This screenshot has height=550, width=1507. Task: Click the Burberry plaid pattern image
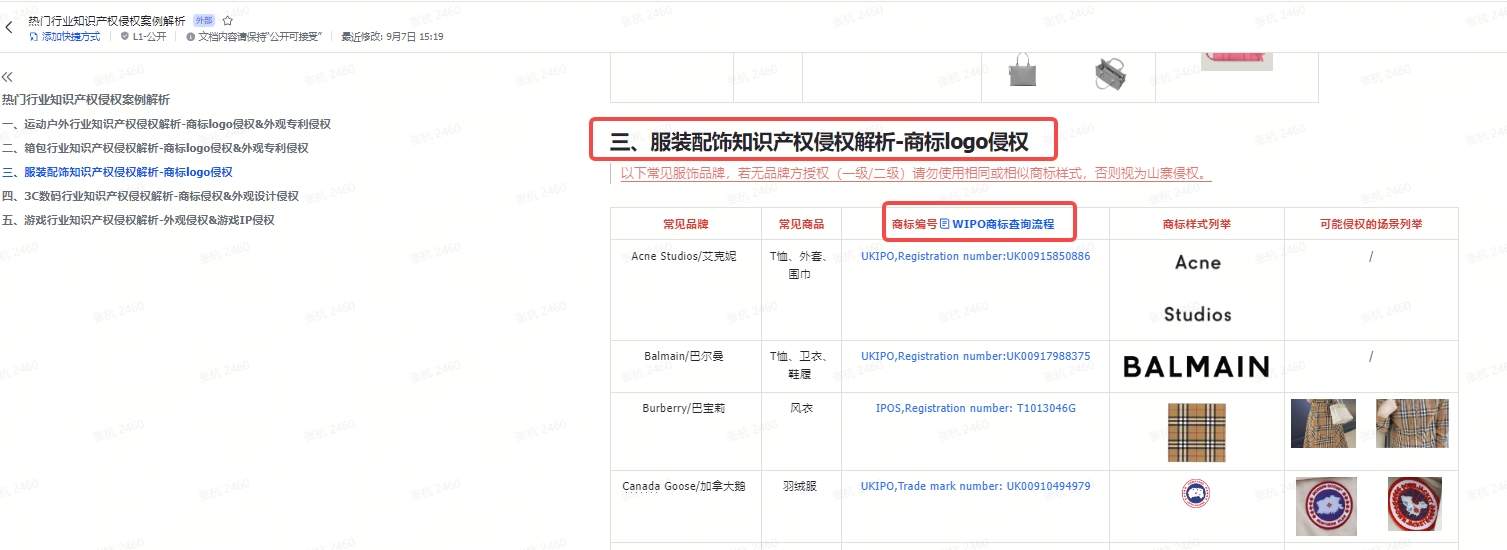(1196, 432)
